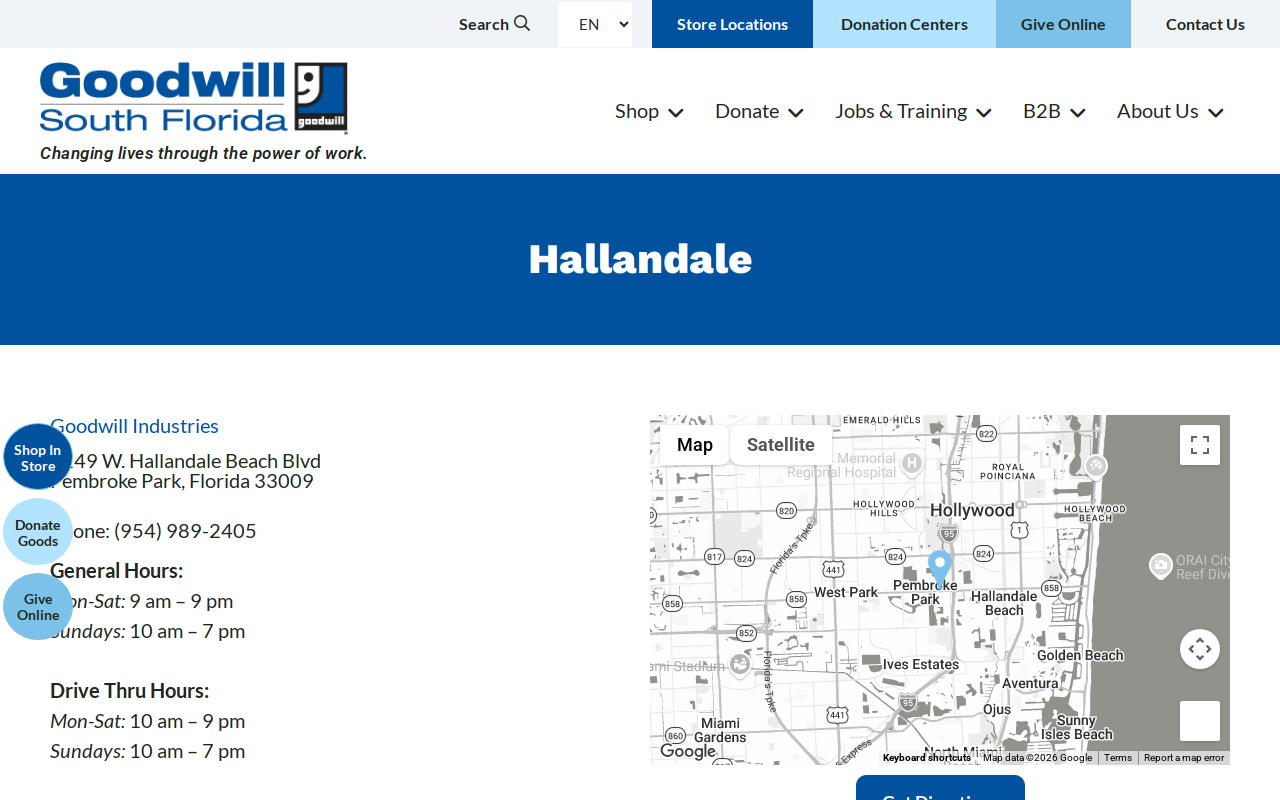Click the Drive Thru Hours heading
Screen dimensions: 1280x800
coord(130,691)
